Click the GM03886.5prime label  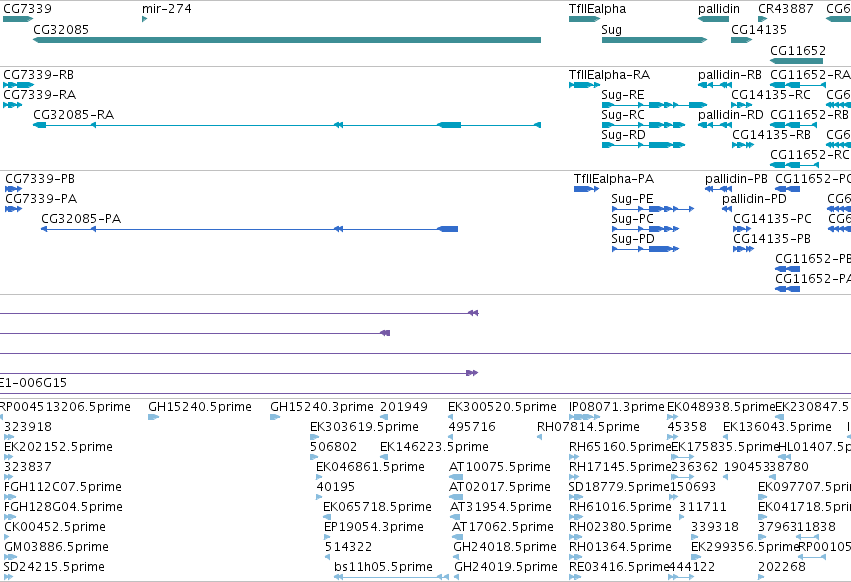pos(56,547)
